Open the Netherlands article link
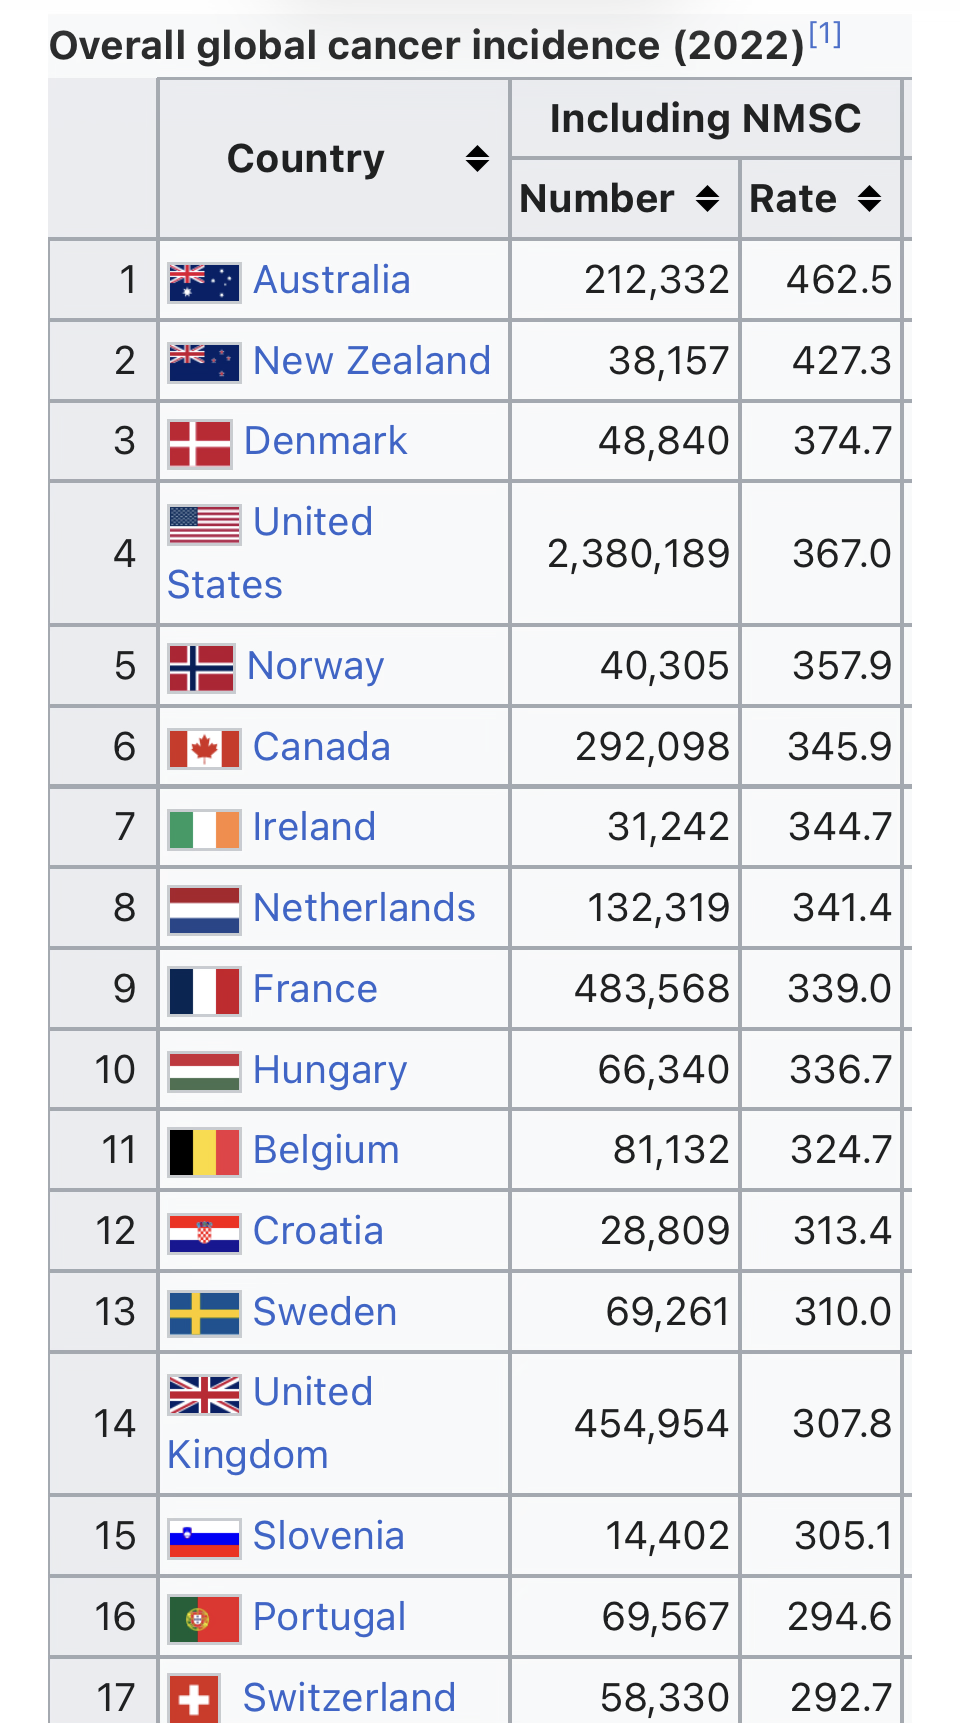This screenshot has width=960, height=1723. (x=364, y=908)
